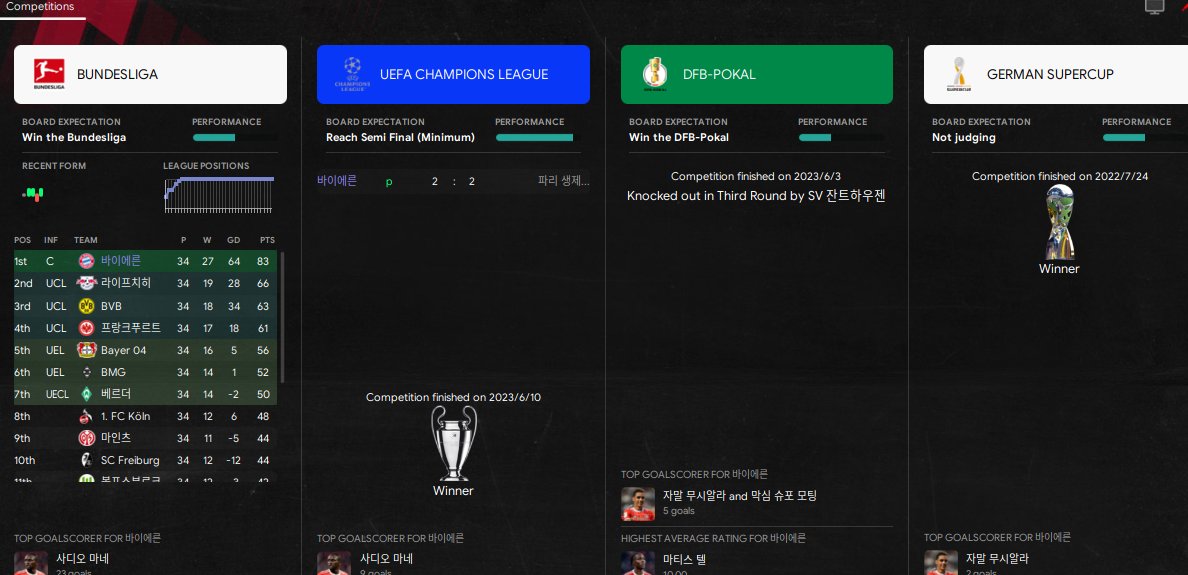
Task: Click the UEFA Champions League logo icon
Action: tap(352, 74)
